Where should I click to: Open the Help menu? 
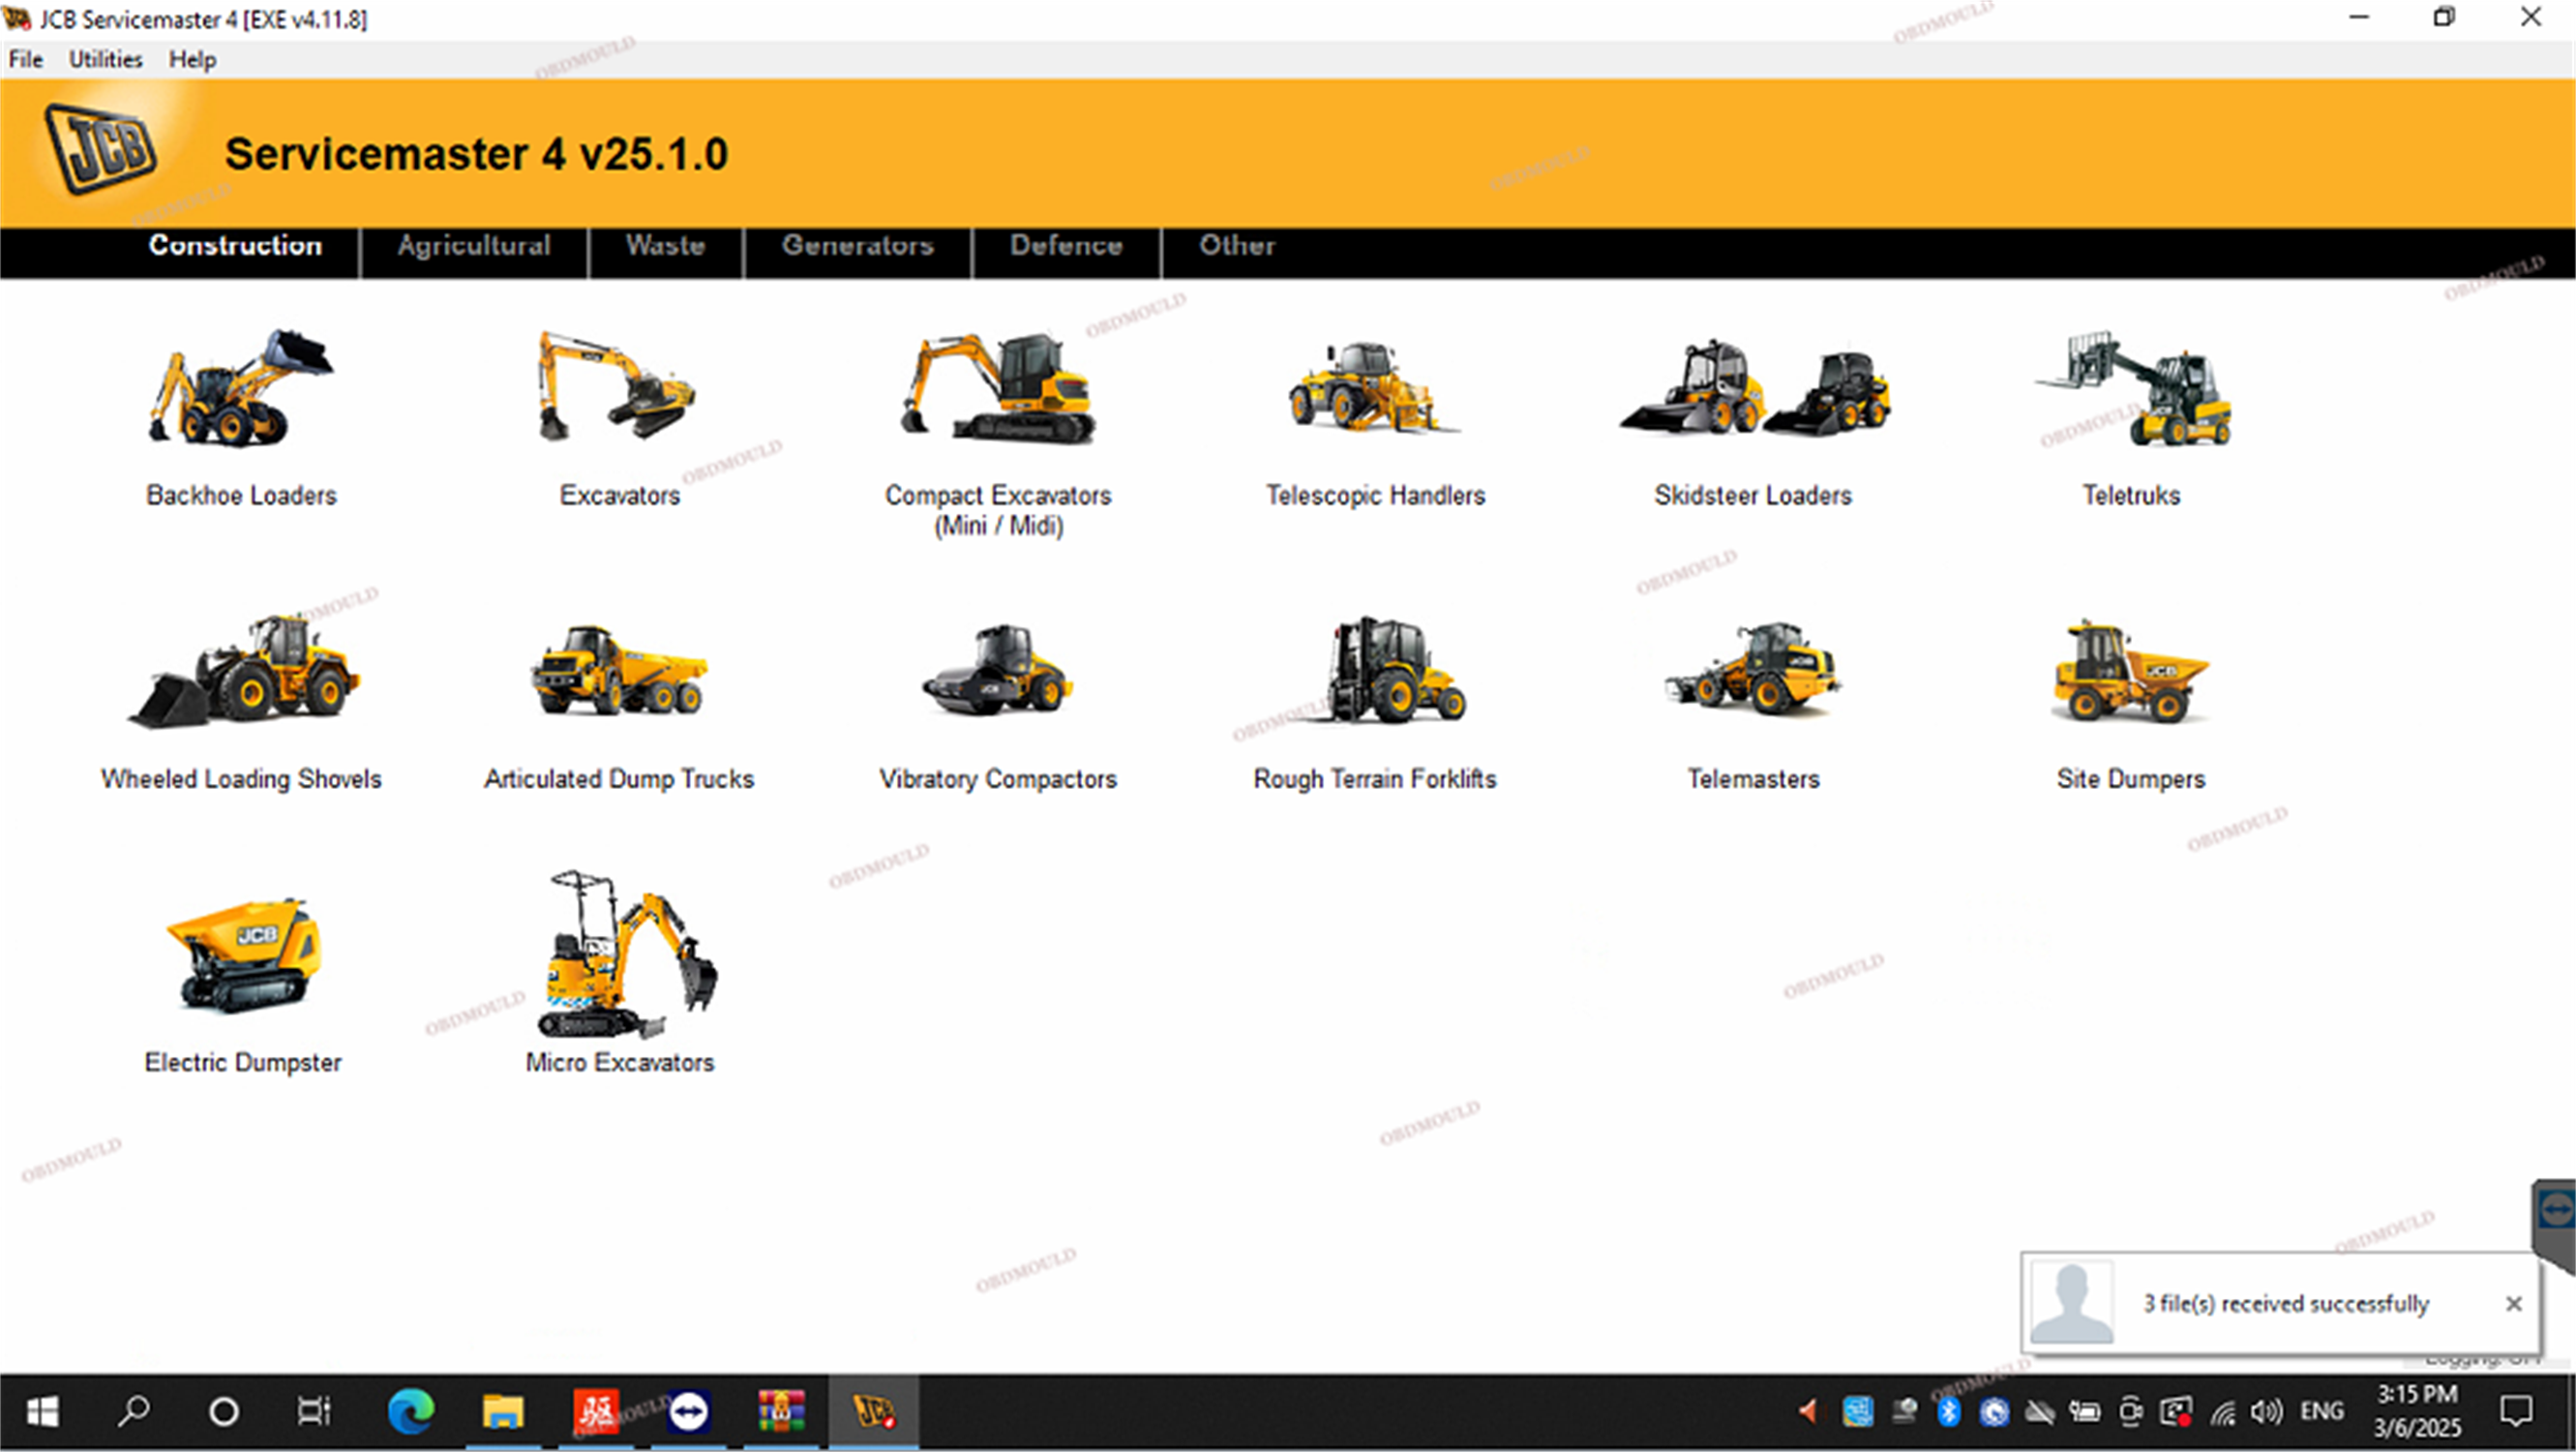click(192, 60)
